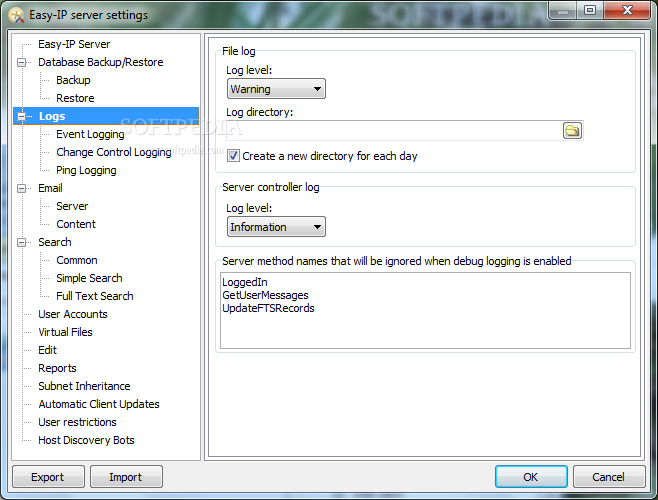
Task: Select the Search tree item
Action: tap(55, 242)
